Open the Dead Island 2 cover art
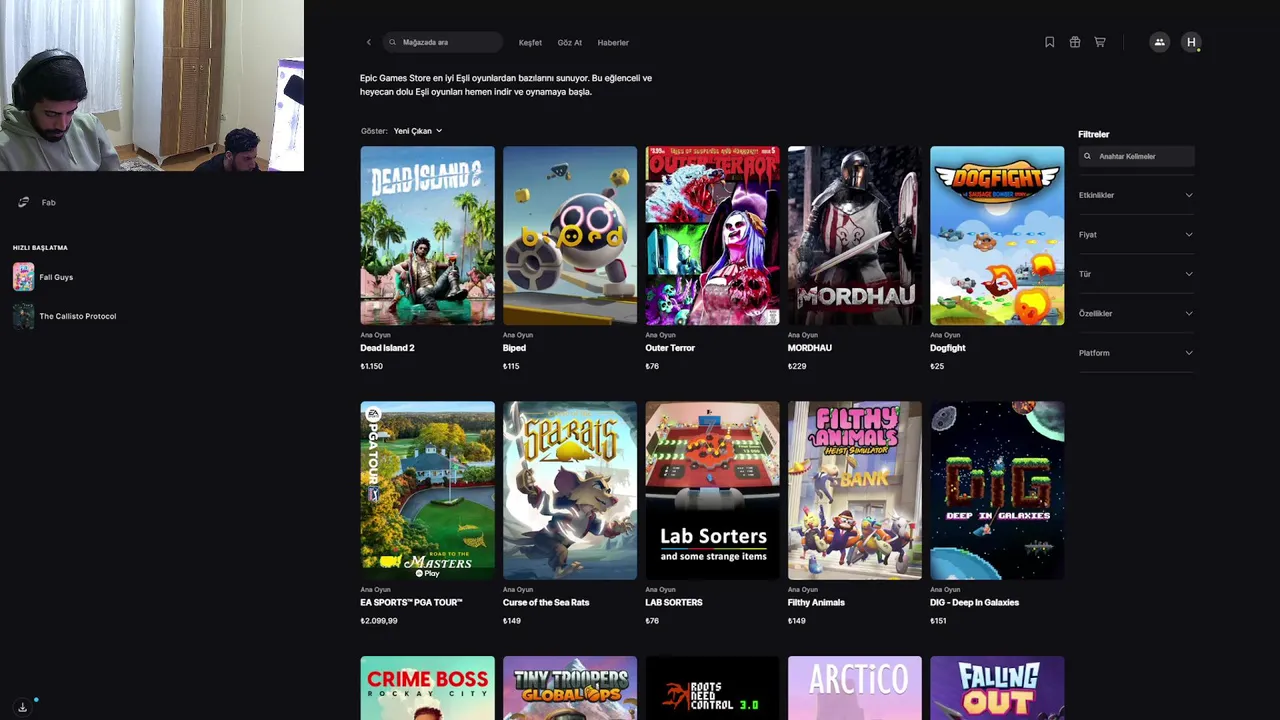The height and width of the screenshot is (720, 1280). (427, 235)
